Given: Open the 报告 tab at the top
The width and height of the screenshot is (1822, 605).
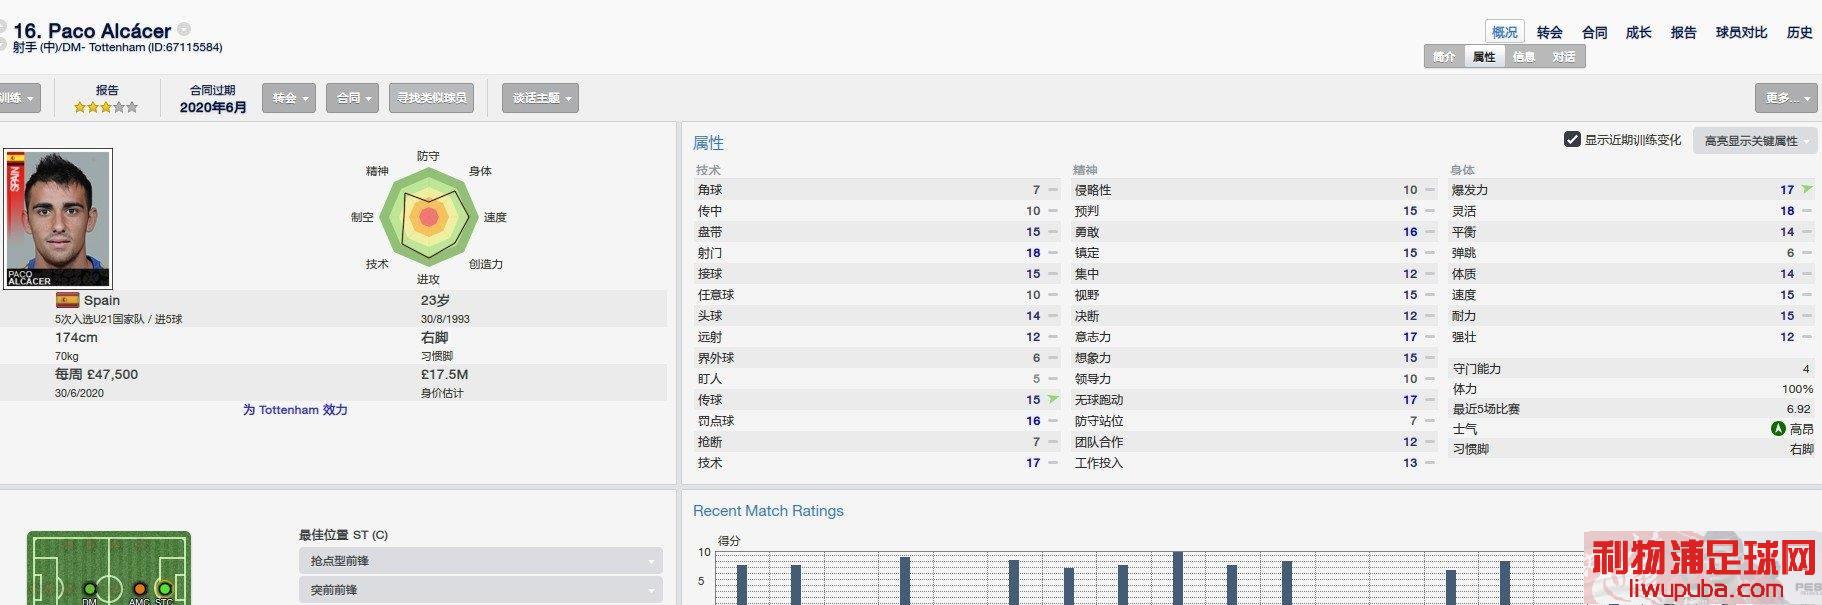Looking at the screenshot, I should (1683, 32).
